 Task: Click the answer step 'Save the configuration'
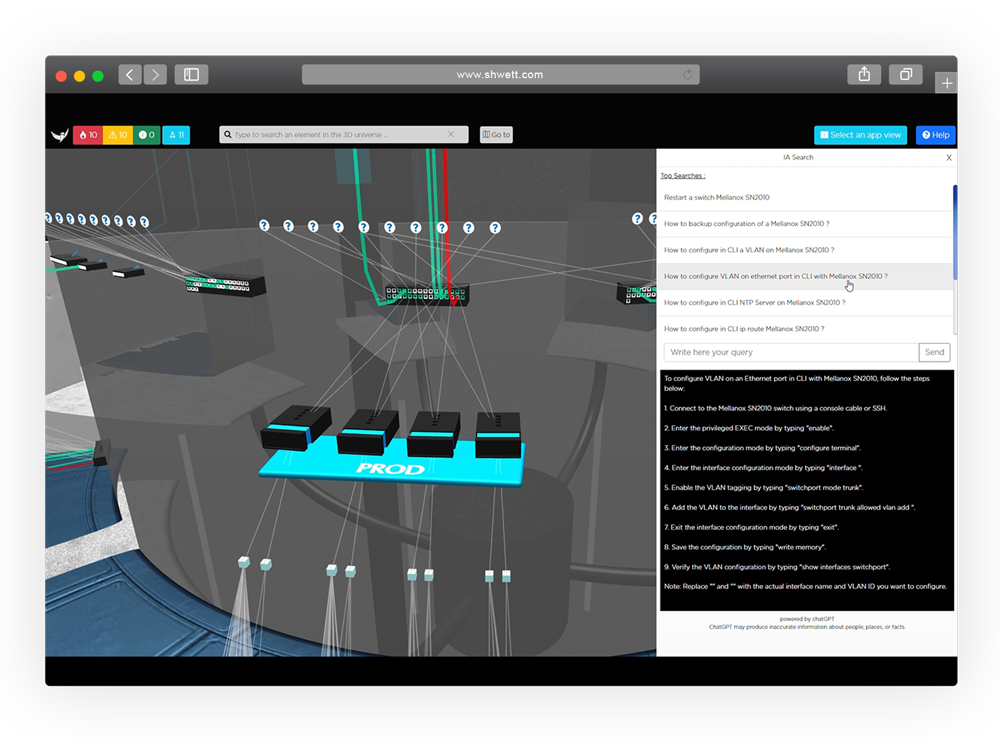(745, 547)
